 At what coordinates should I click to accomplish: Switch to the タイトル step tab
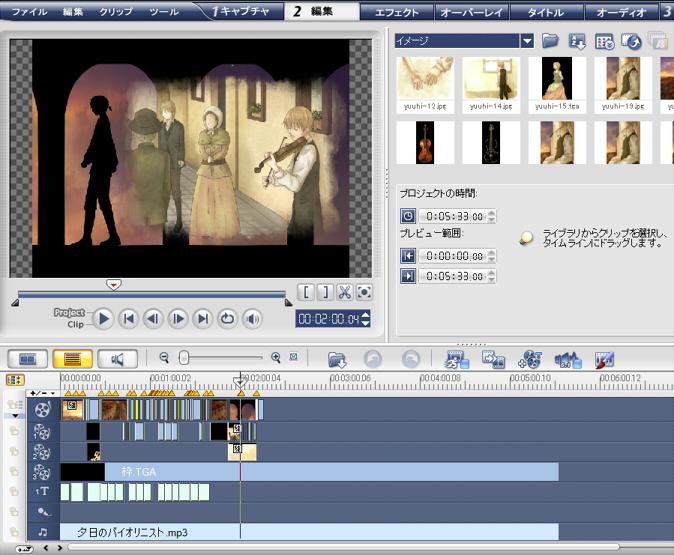[x=546, y=12]
